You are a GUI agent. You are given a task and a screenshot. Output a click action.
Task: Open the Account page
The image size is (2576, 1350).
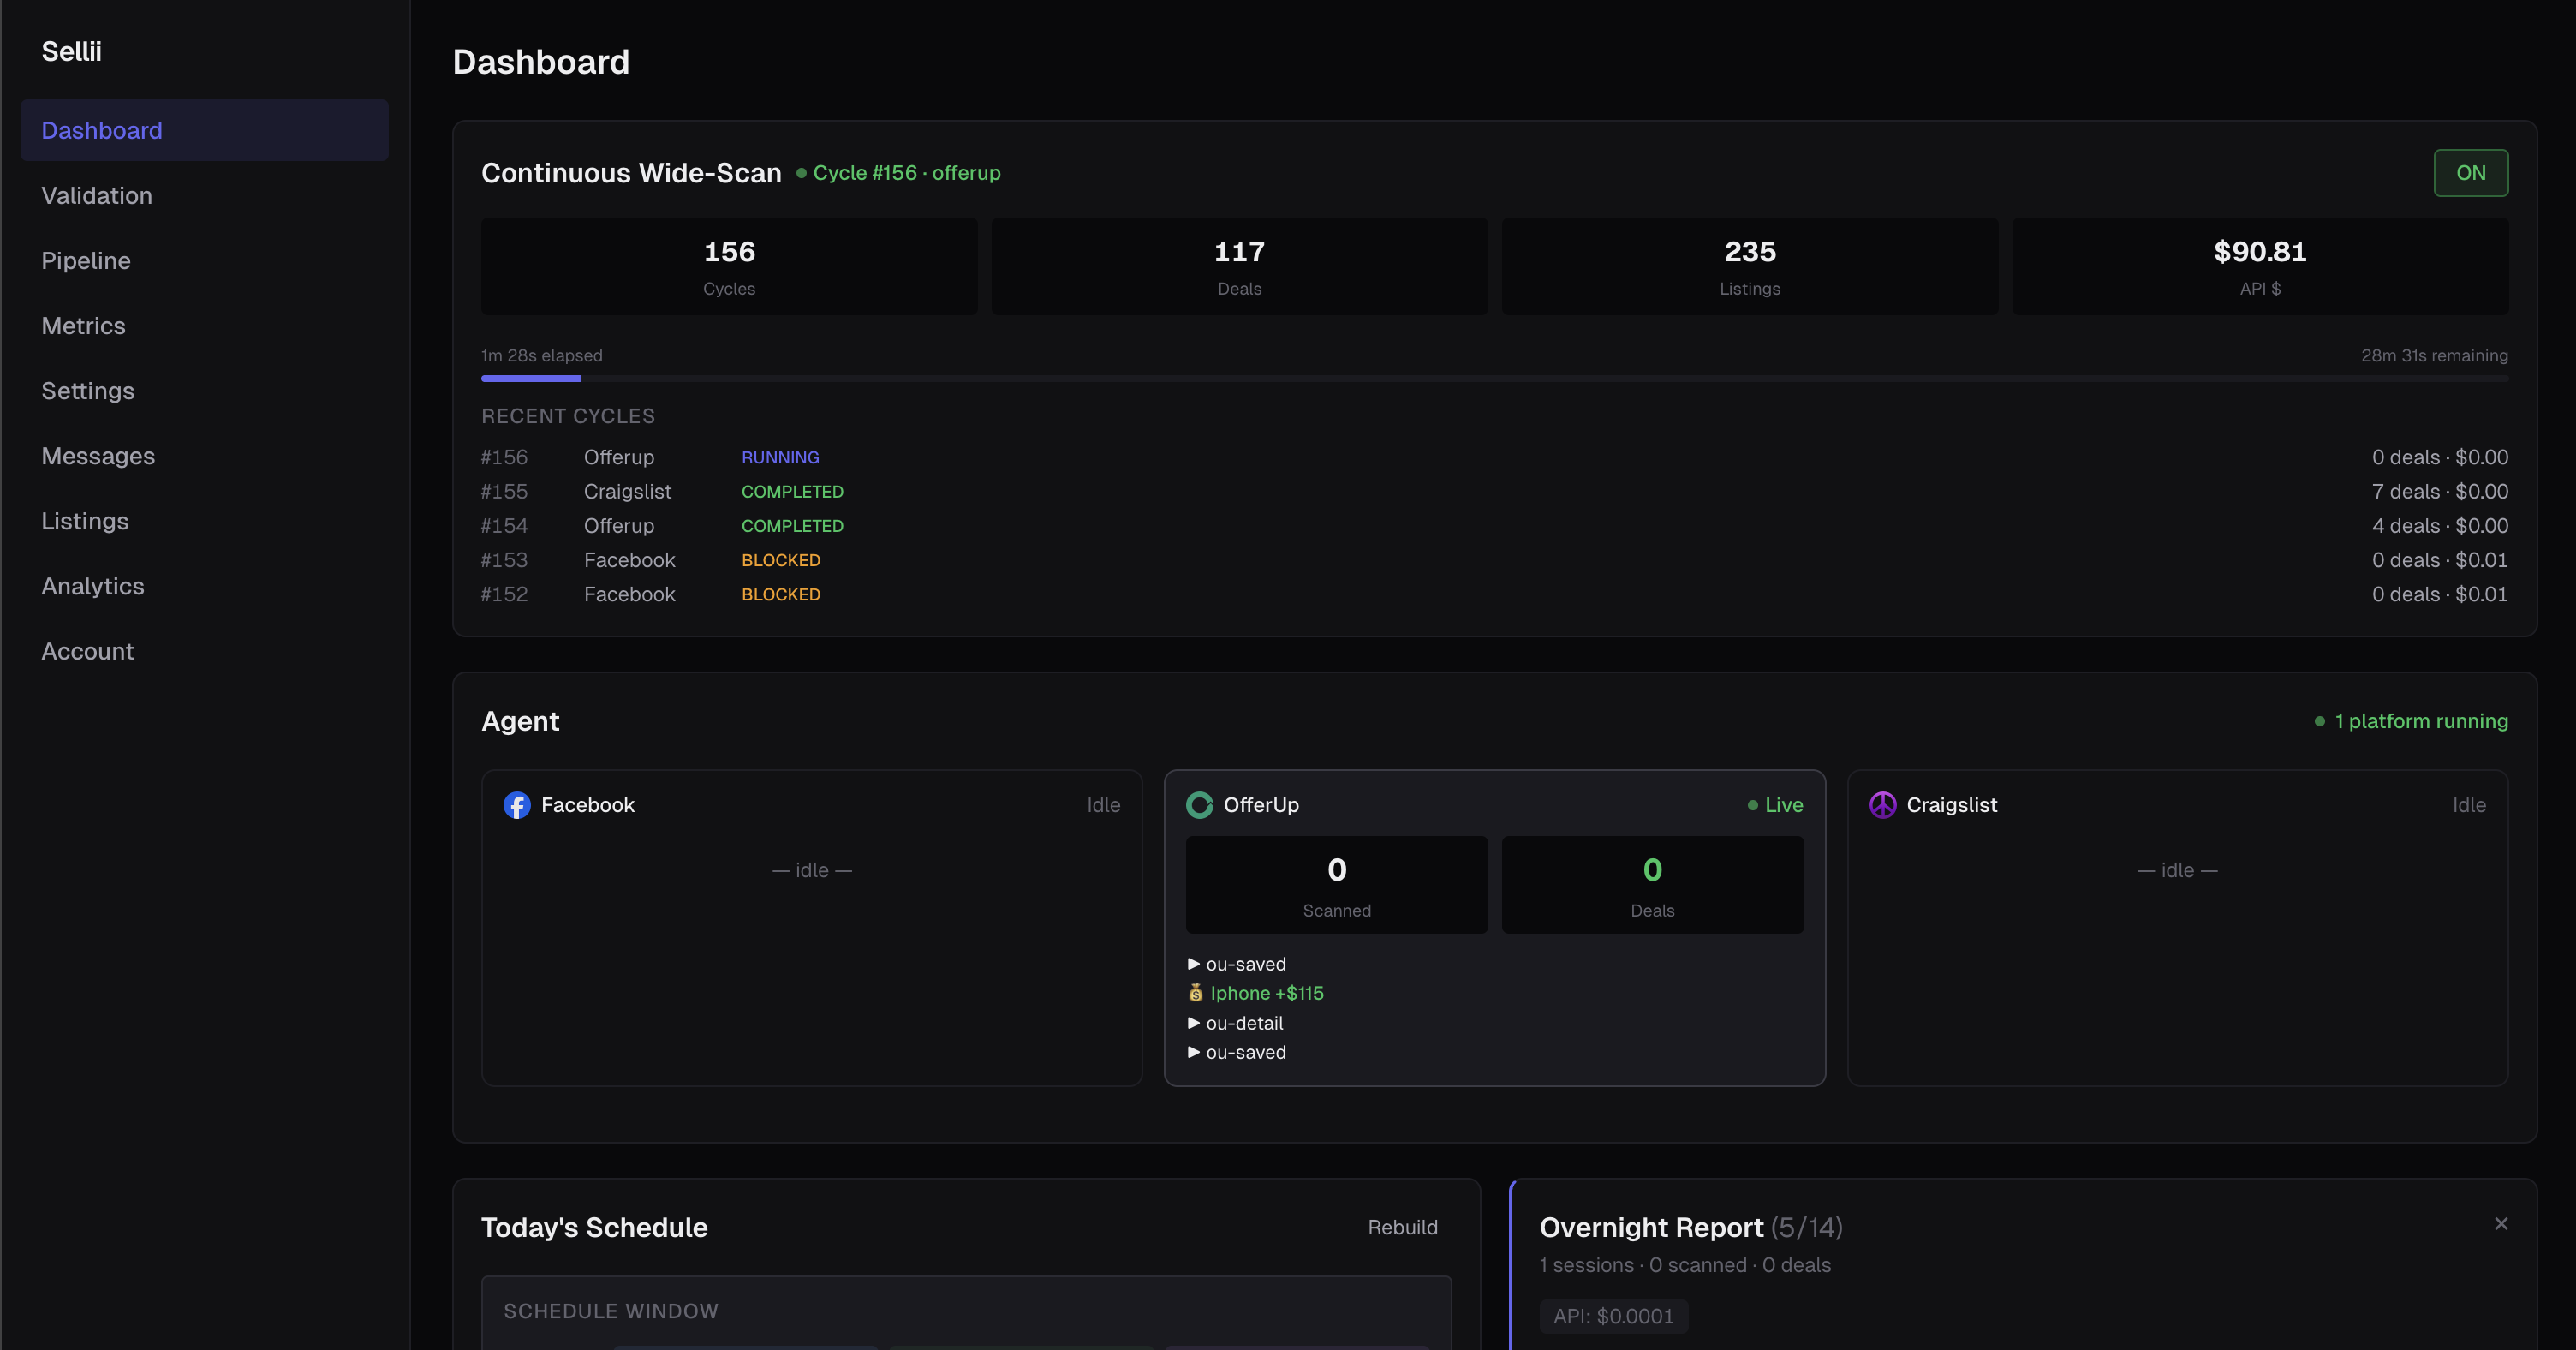coord(204,651)
